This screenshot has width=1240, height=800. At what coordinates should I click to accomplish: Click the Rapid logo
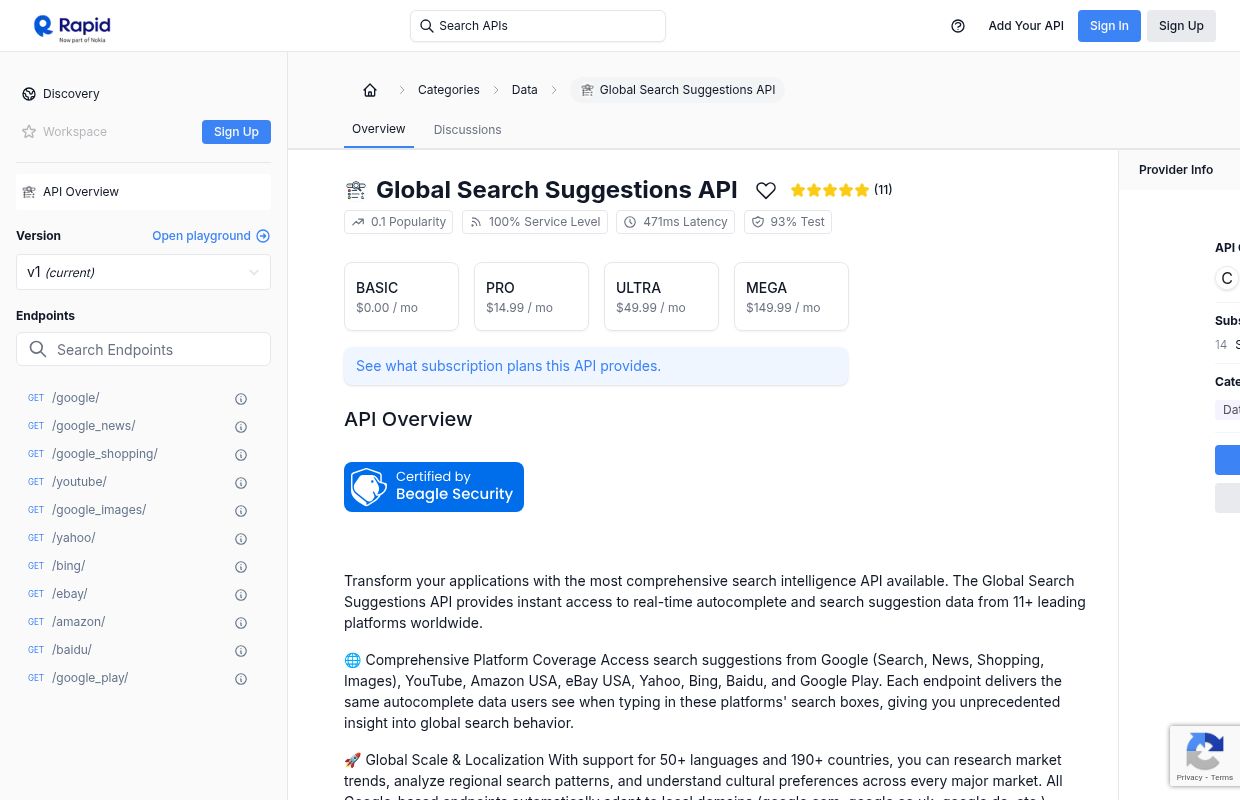[x=72, y=28]
